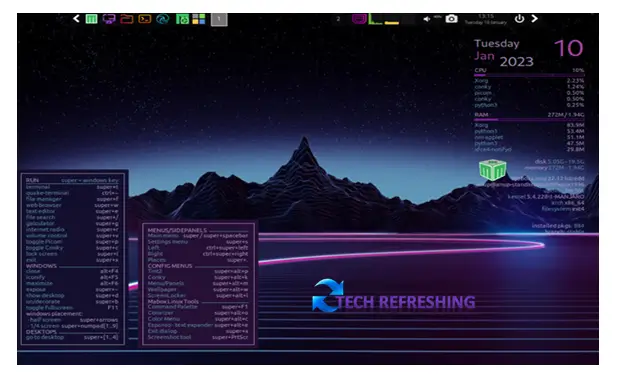621x384 pixels.
Task: Launch the orange terminal icon
Action: 145,19
